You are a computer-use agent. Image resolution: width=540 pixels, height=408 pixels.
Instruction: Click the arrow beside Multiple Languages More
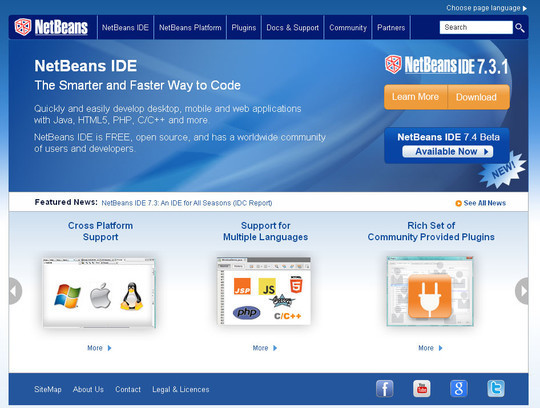(275, 348)
